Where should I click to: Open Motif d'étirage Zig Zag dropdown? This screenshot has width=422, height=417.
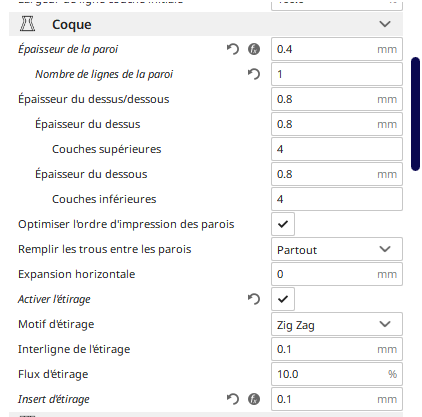337,324
